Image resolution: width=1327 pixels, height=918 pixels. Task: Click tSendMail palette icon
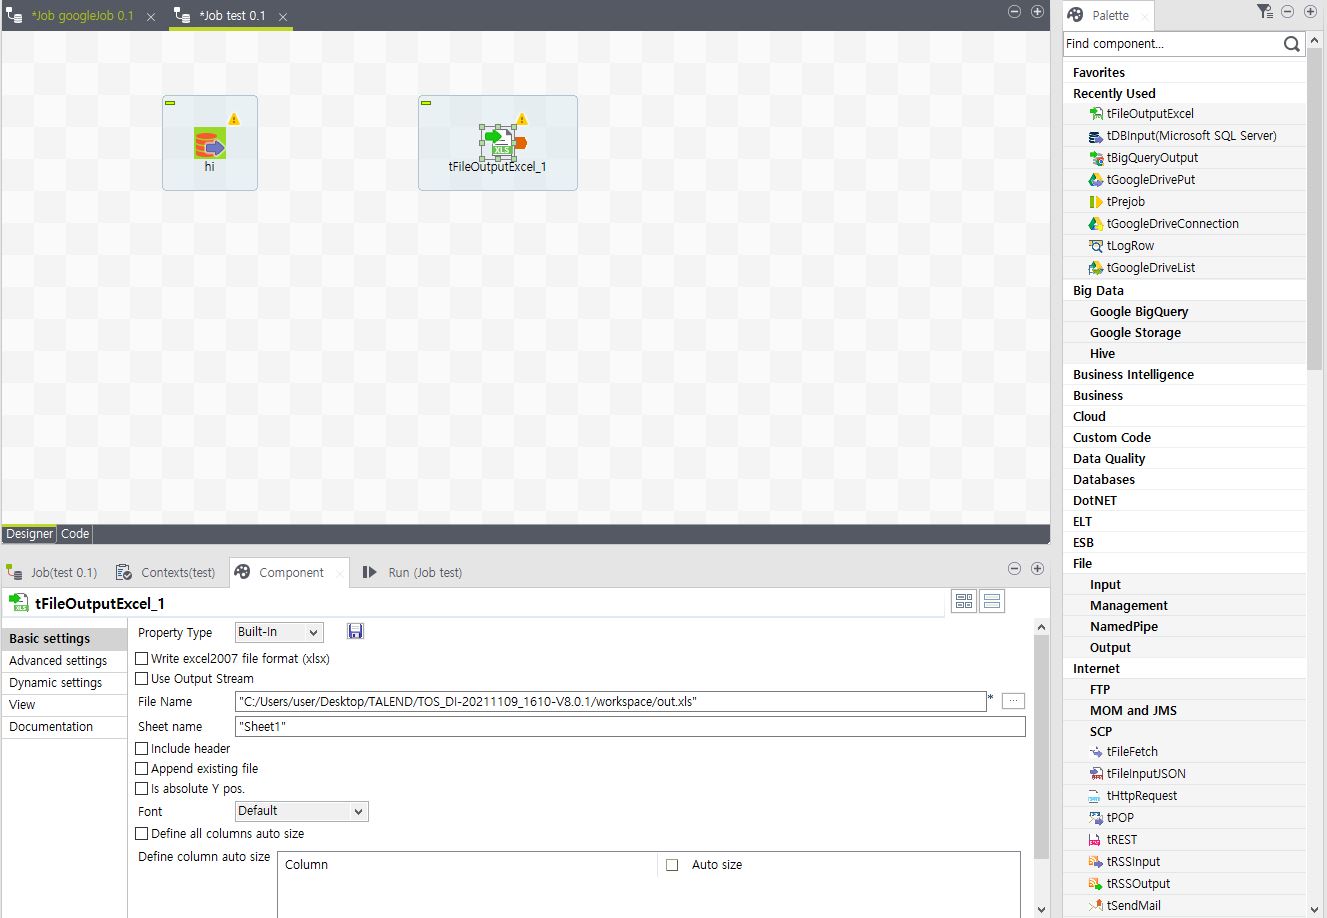click(1096, 906)
